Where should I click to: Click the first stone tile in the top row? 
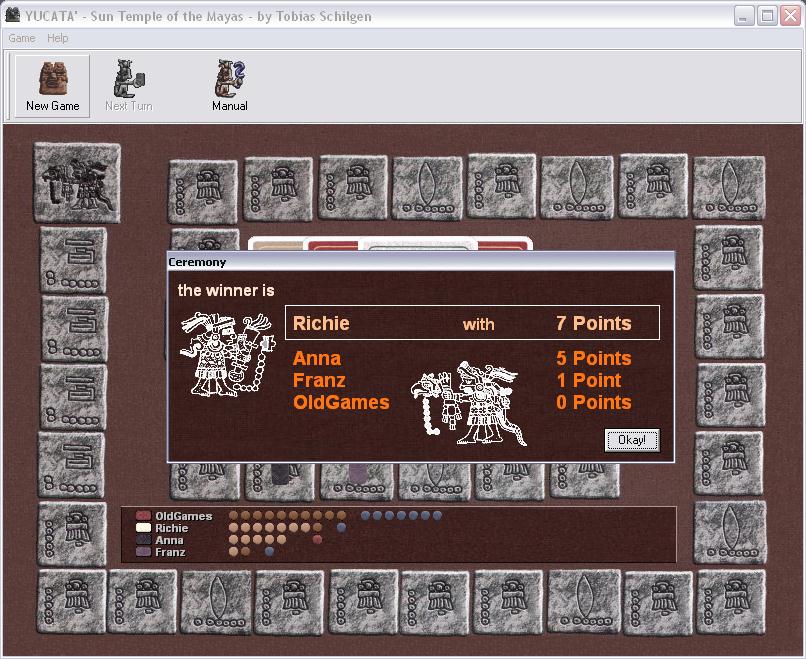(203, 191)
